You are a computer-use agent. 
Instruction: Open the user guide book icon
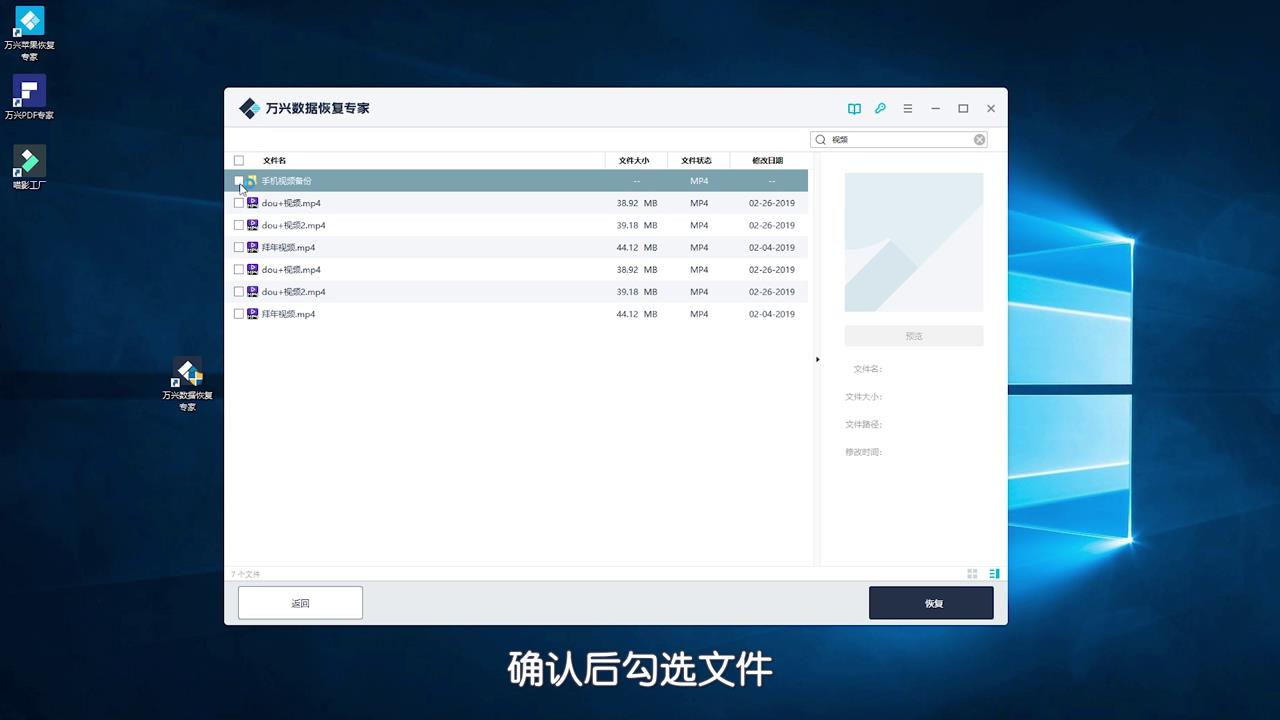(854, 108)
